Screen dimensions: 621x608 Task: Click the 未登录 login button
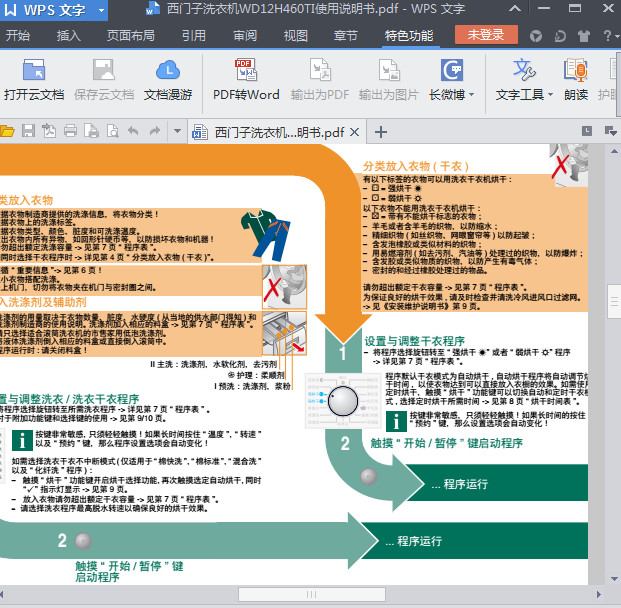tap(486, 35)
